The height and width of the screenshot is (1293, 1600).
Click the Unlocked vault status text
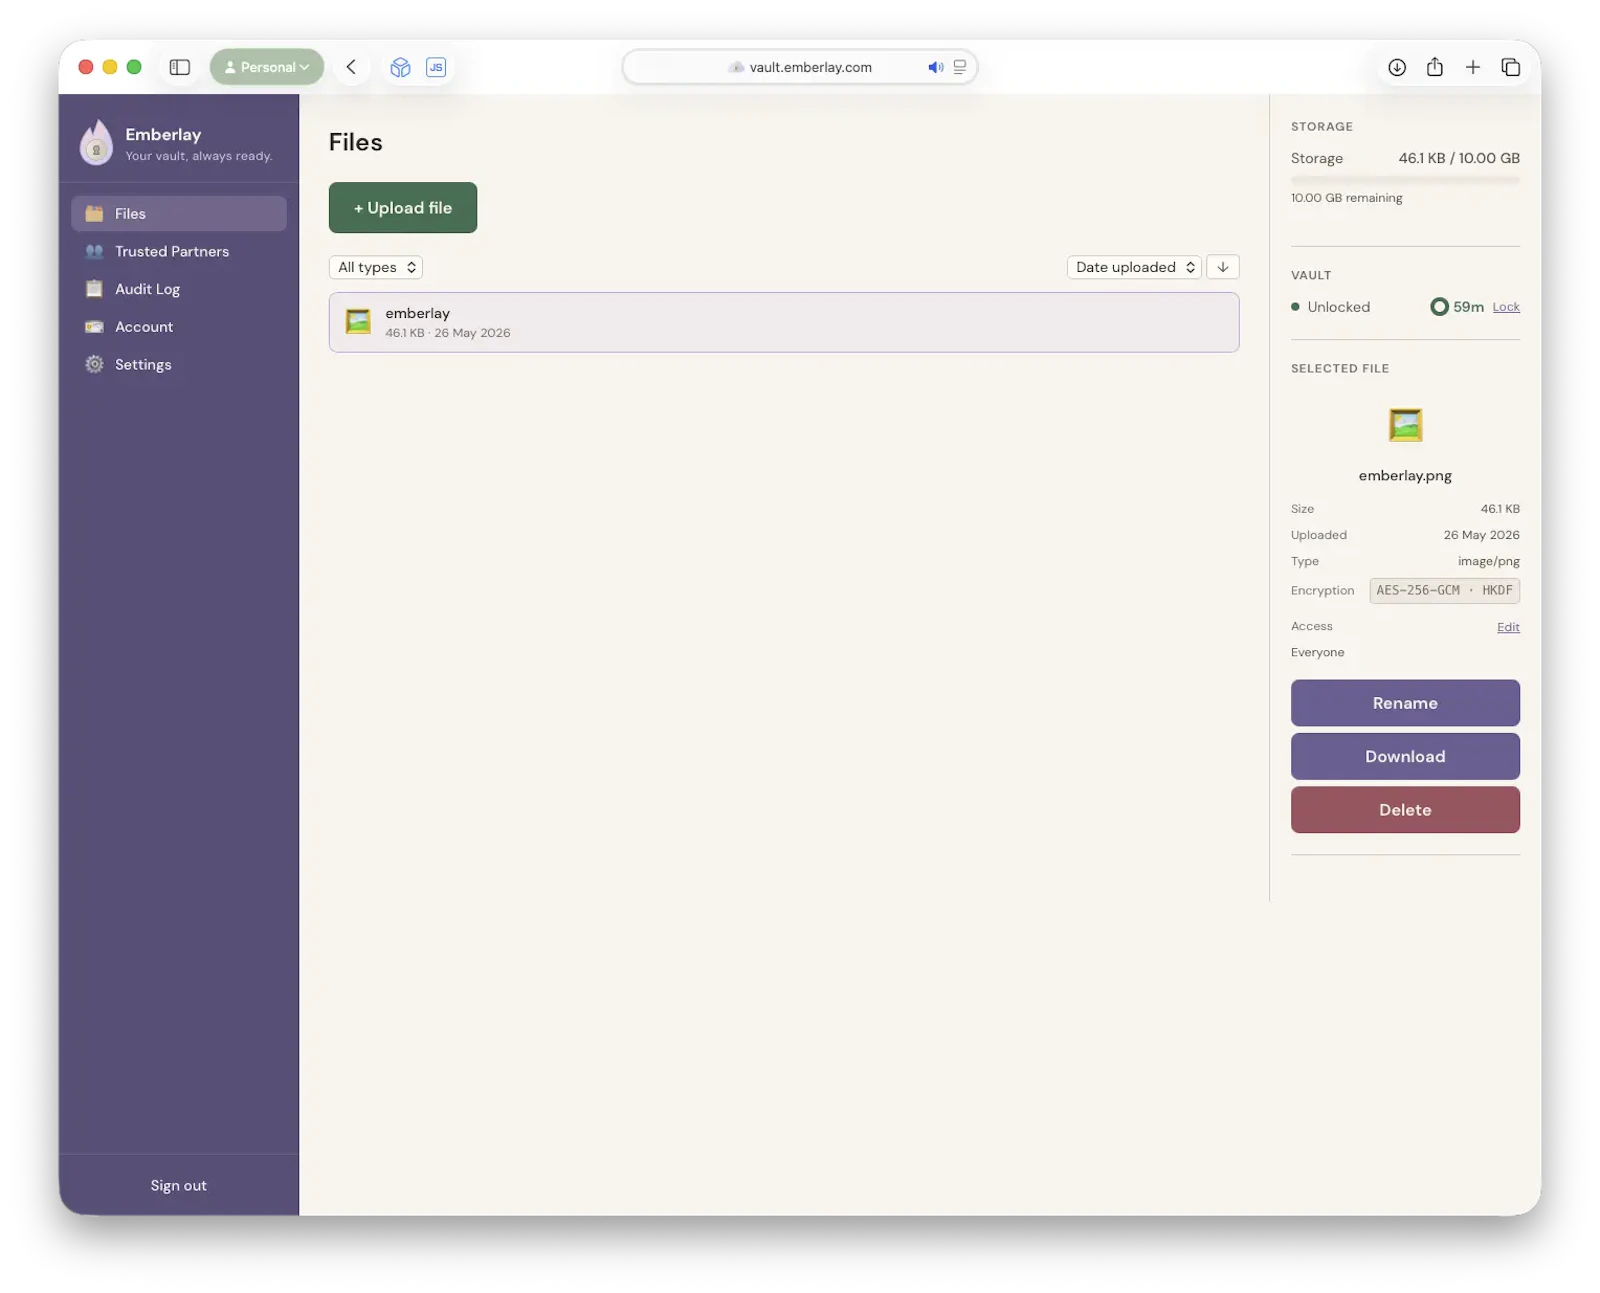(x=1338, y=307)
